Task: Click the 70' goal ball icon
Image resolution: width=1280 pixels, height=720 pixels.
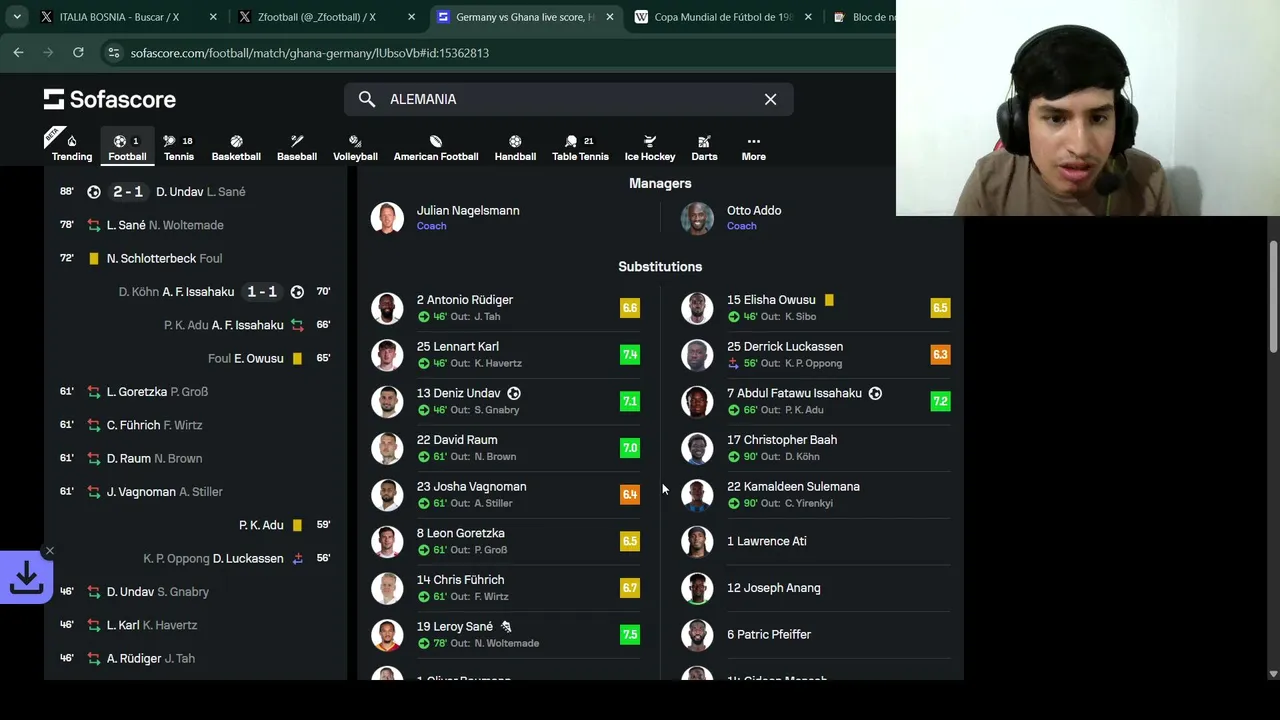Action: [x=297, y=291]
